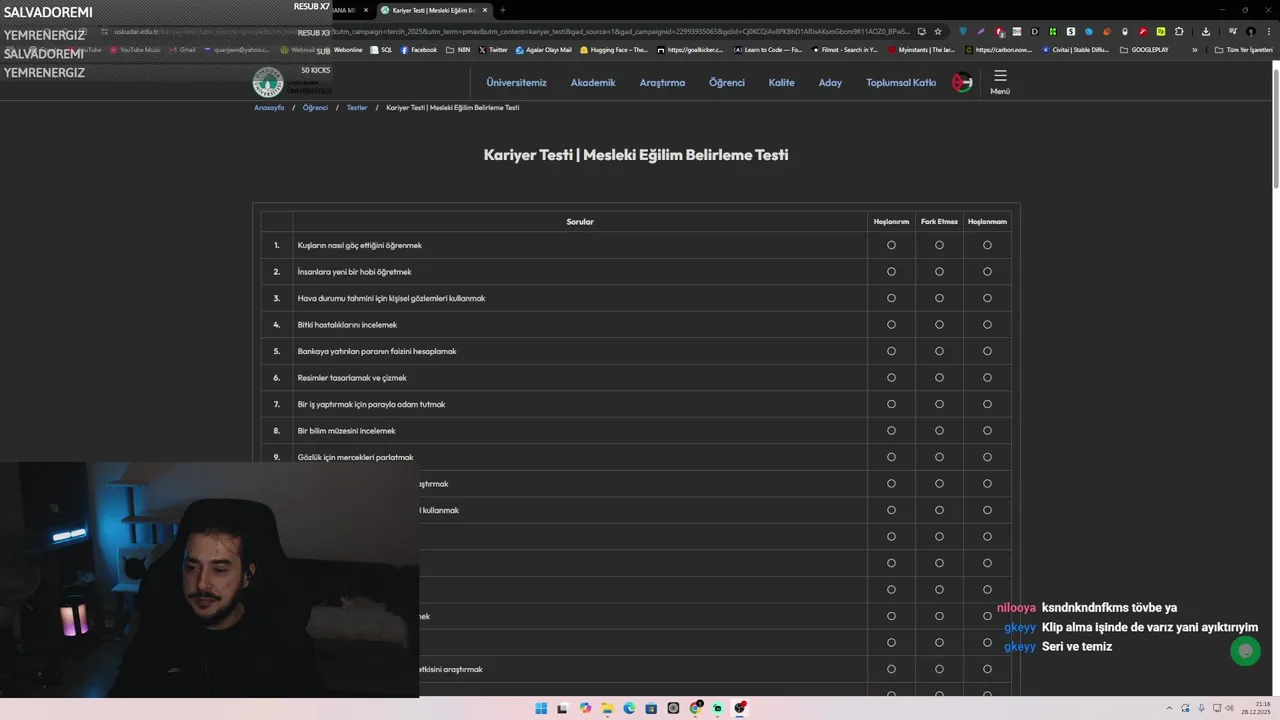Viewport: 1280px width, 720px height.
Task: Select Hoşlanırım for question 1 Kuşların göç
Action: (891, 245)
